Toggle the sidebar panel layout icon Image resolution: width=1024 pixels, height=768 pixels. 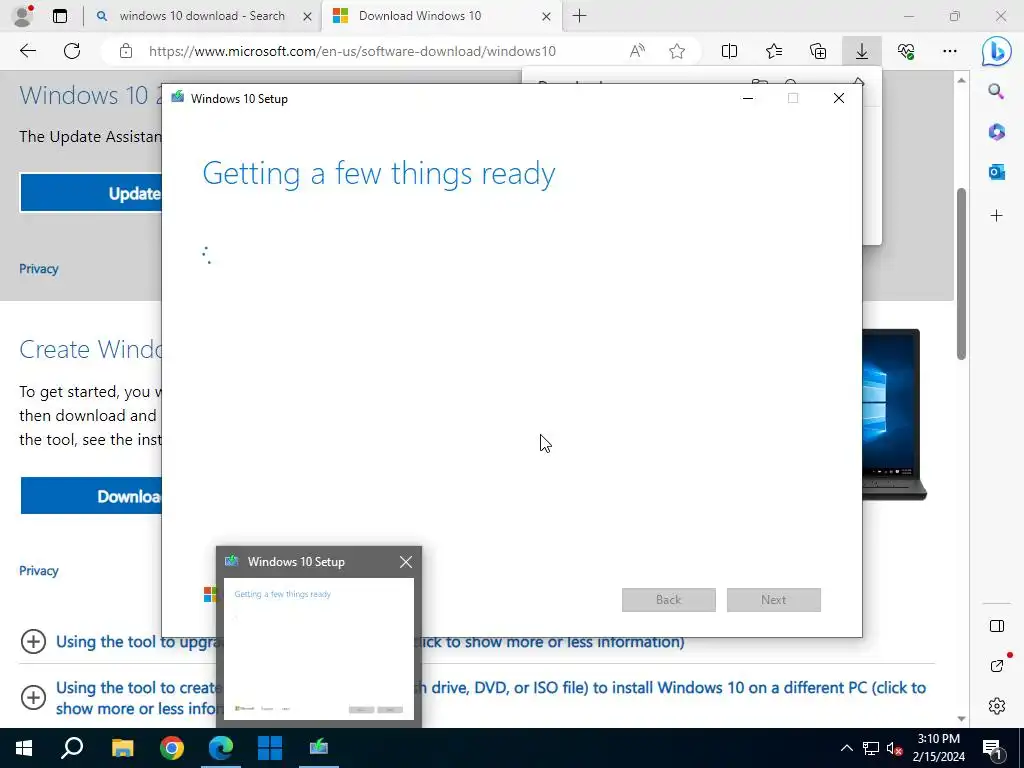[997, 626]
